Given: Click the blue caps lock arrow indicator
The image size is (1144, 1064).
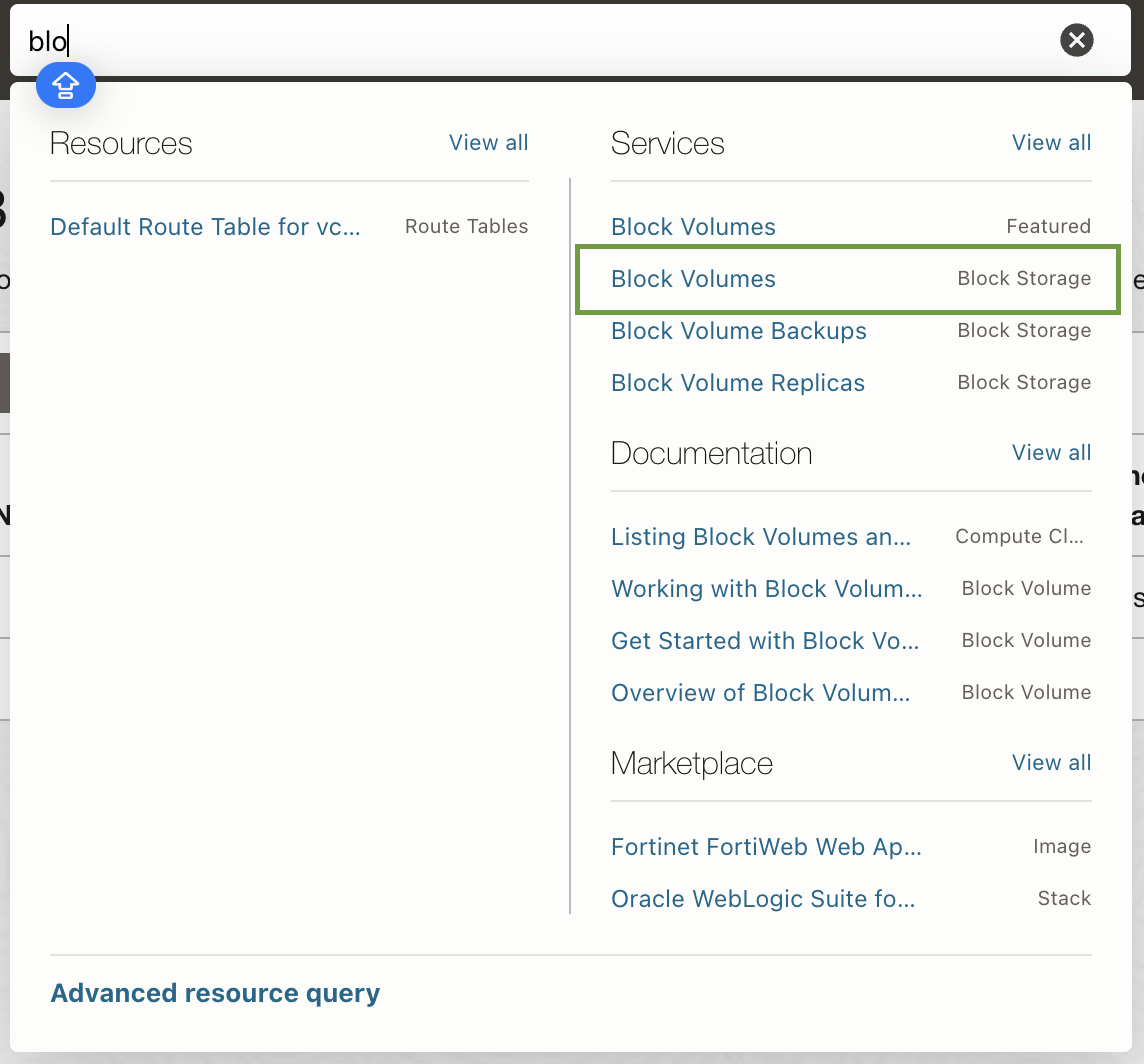Looking at the screenshot, I should (66, 87).
